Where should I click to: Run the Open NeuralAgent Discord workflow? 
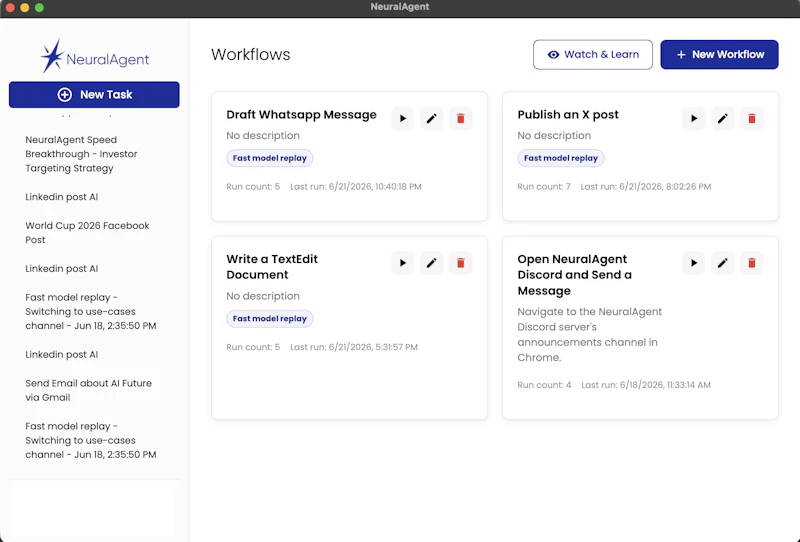click(694, 263)
